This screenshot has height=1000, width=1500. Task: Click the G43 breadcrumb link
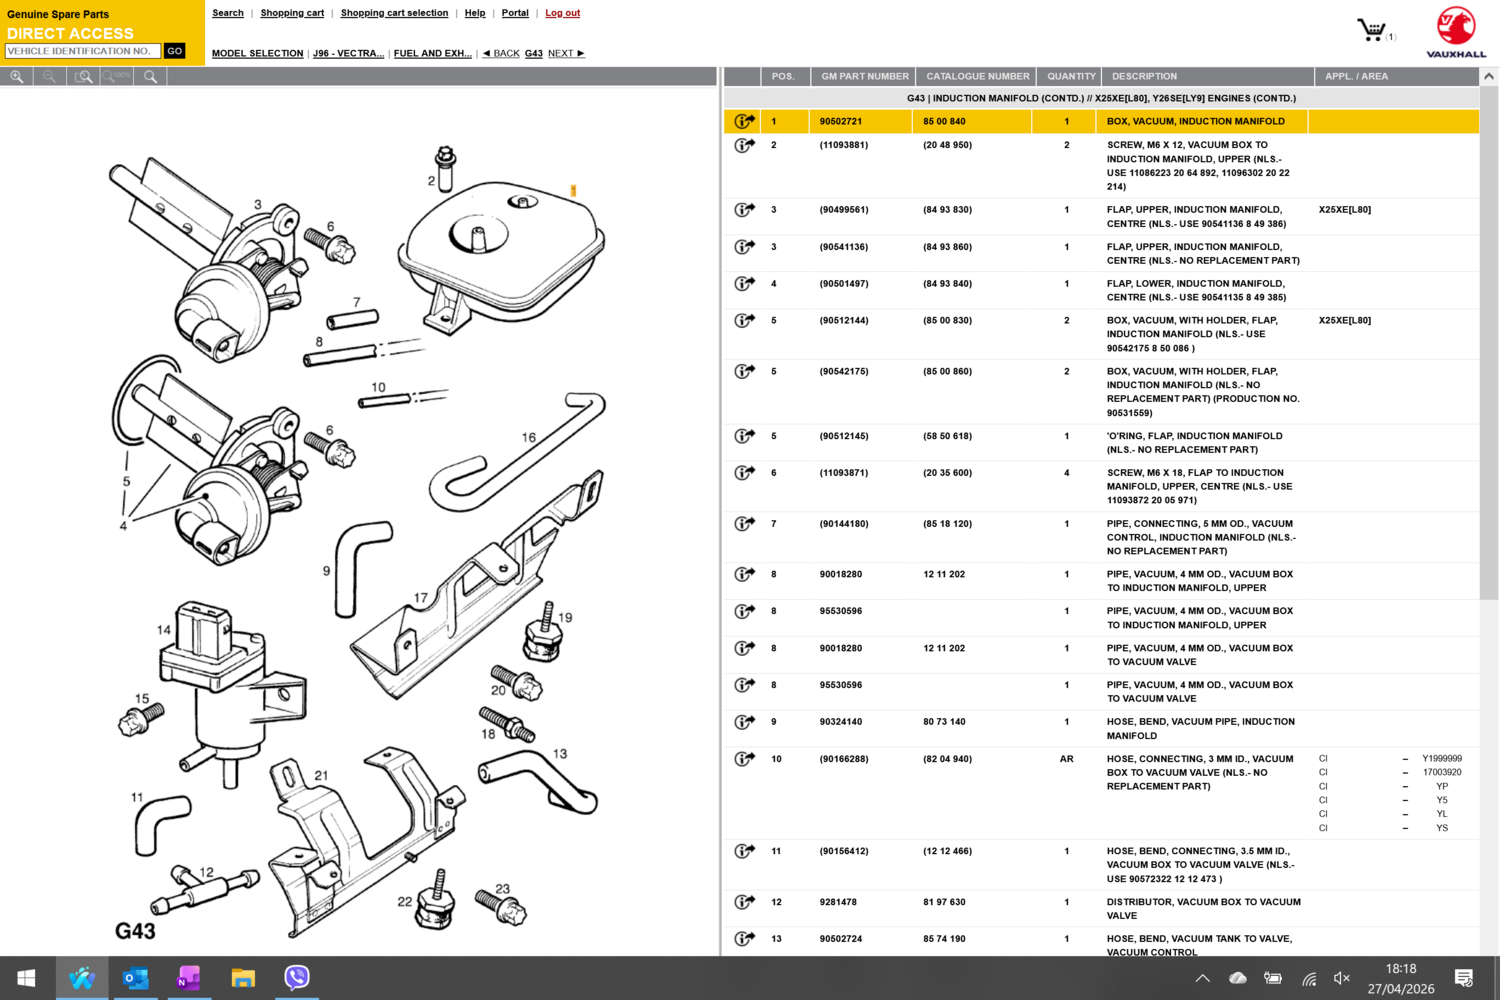pyautogui.click(x=534, y=54)
